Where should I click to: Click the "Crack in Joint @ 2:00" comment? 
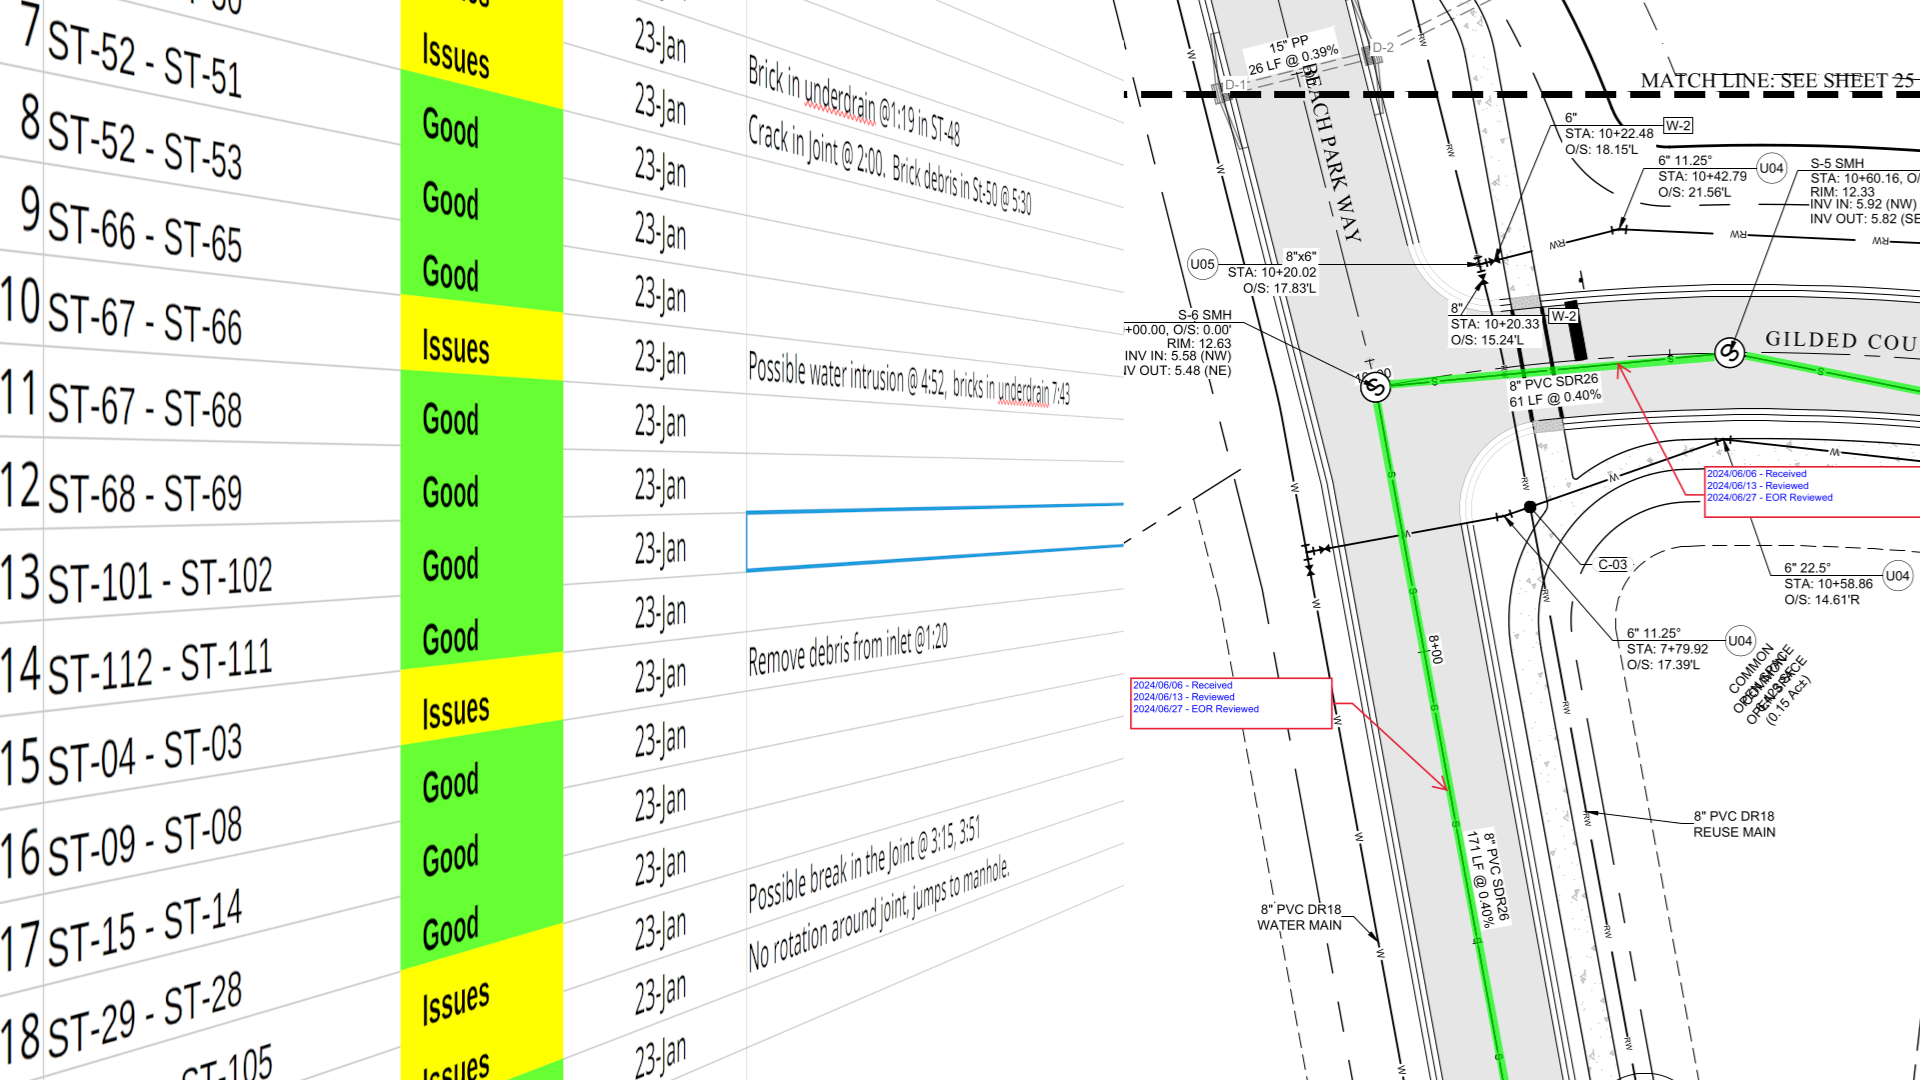click(x=889, y=165)
